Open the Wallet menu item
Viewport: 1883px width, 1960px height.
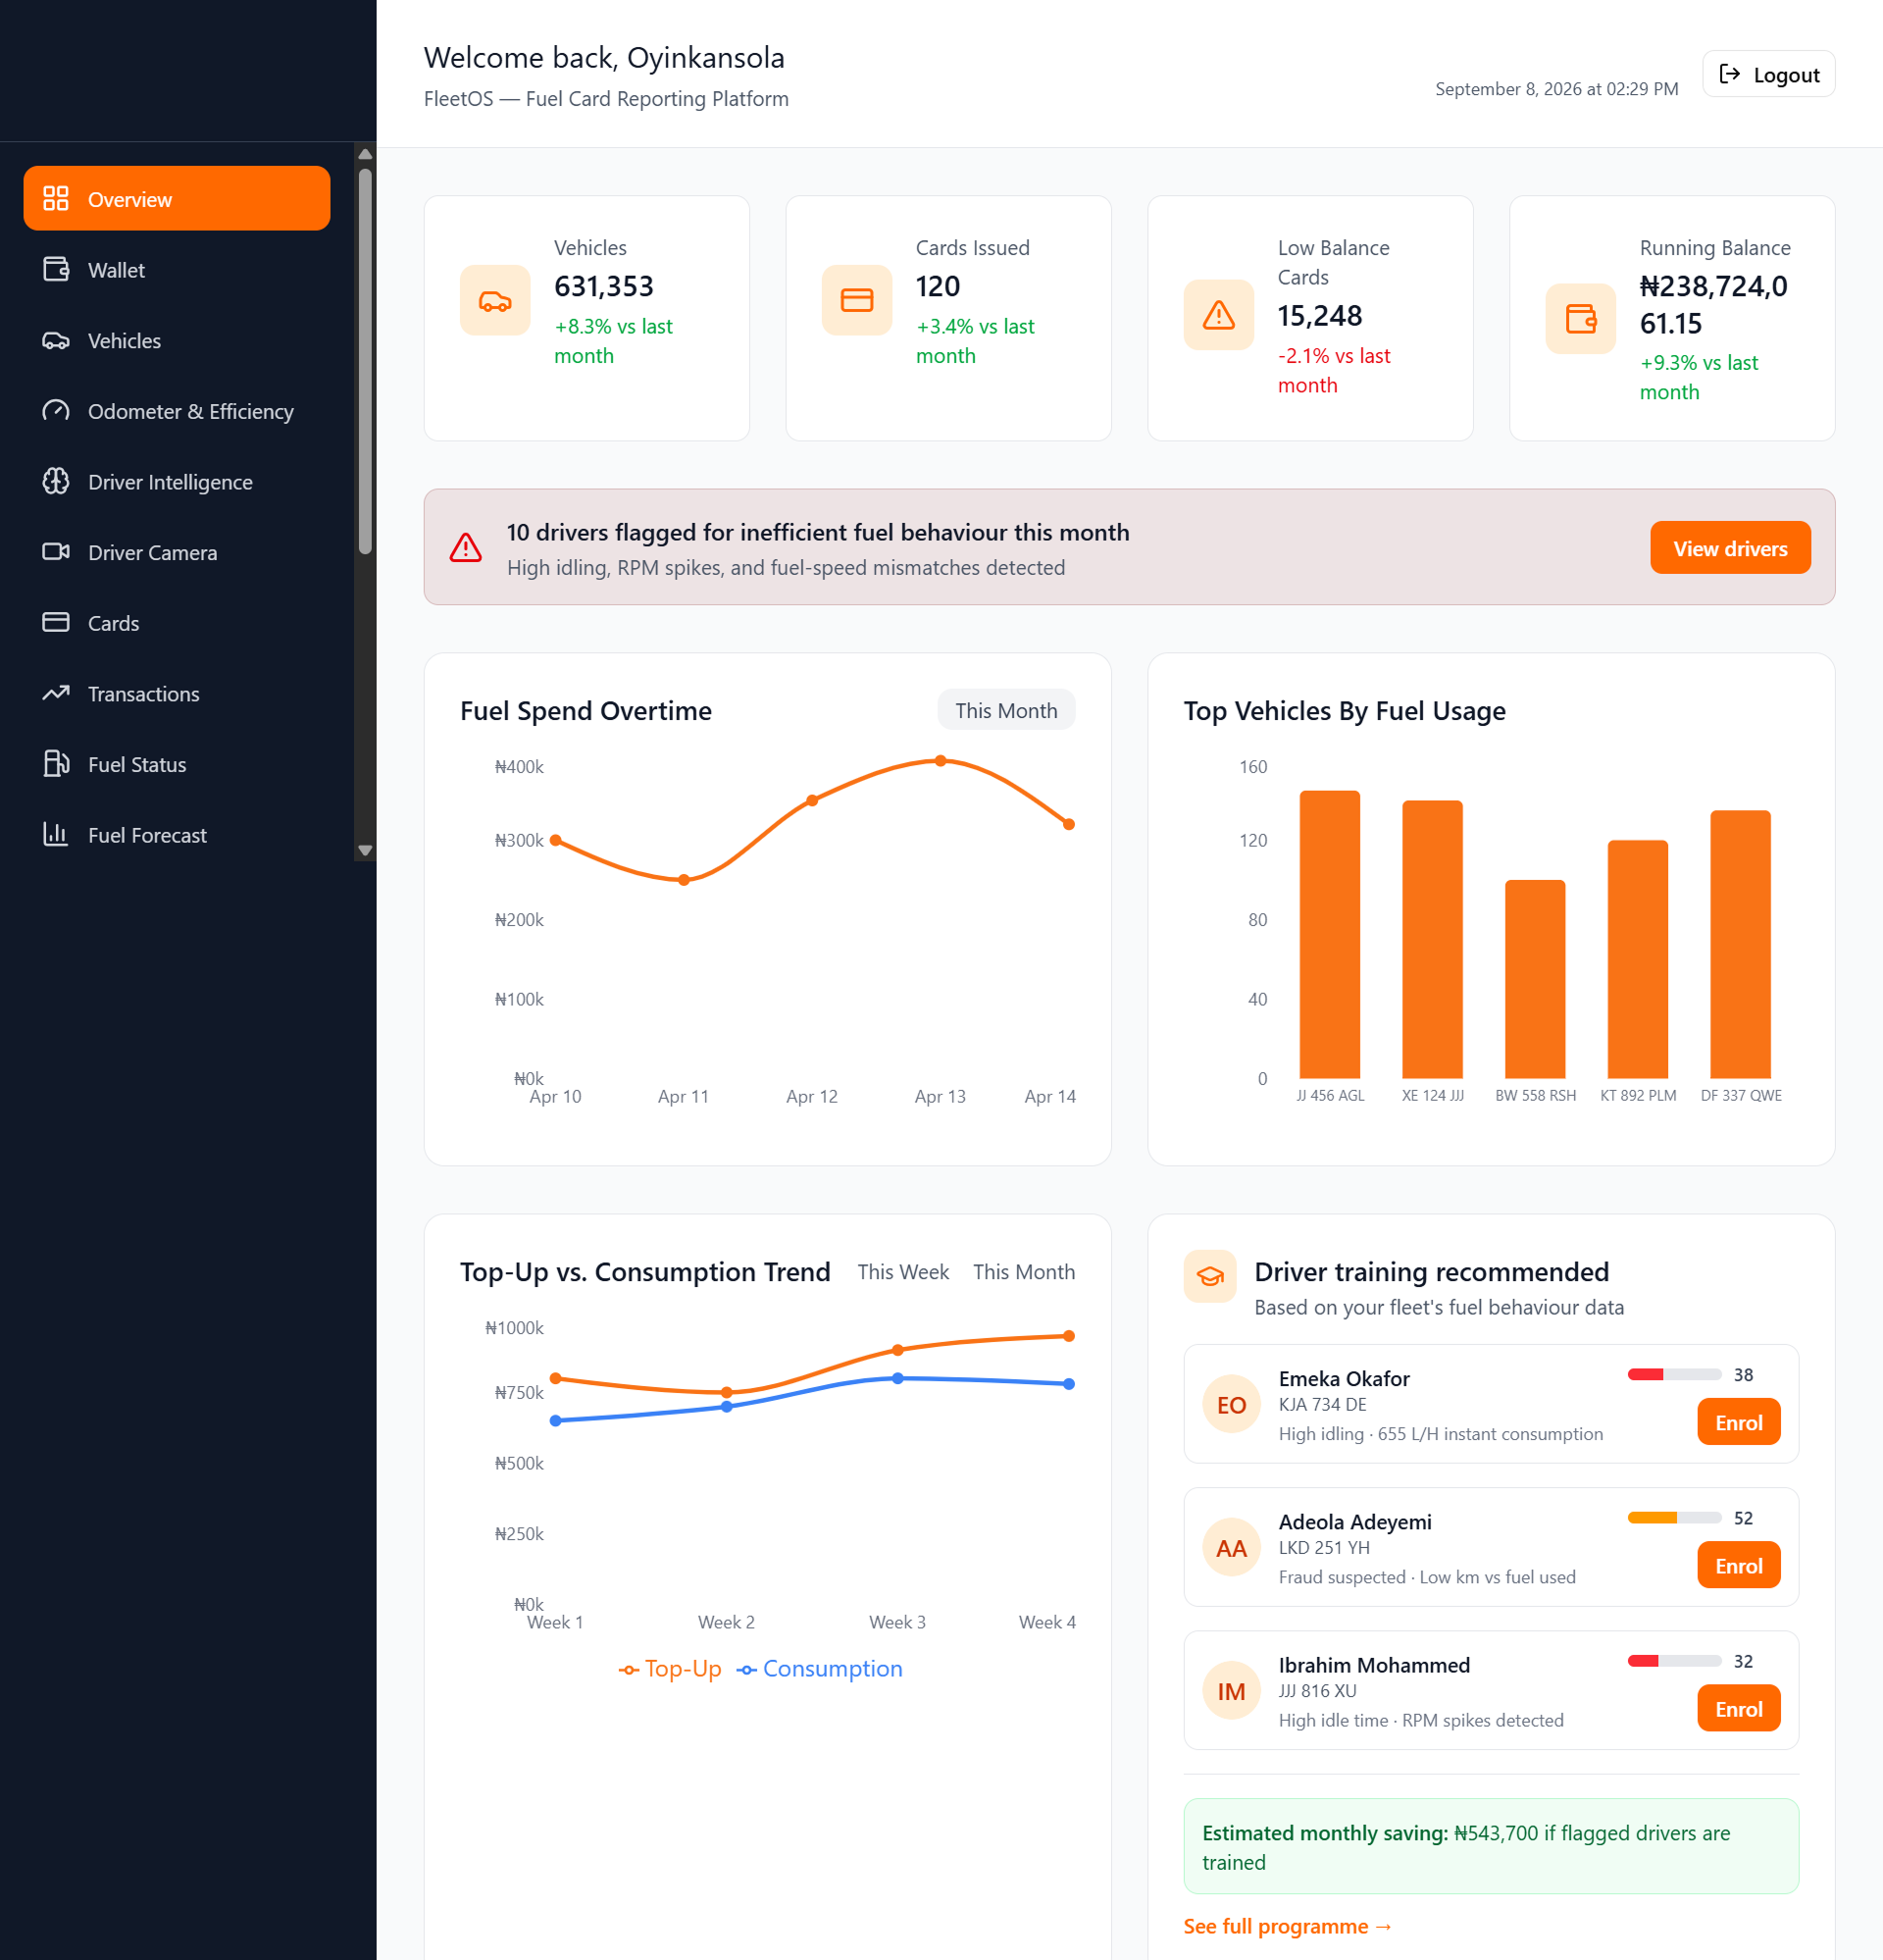tap(177, 269)
